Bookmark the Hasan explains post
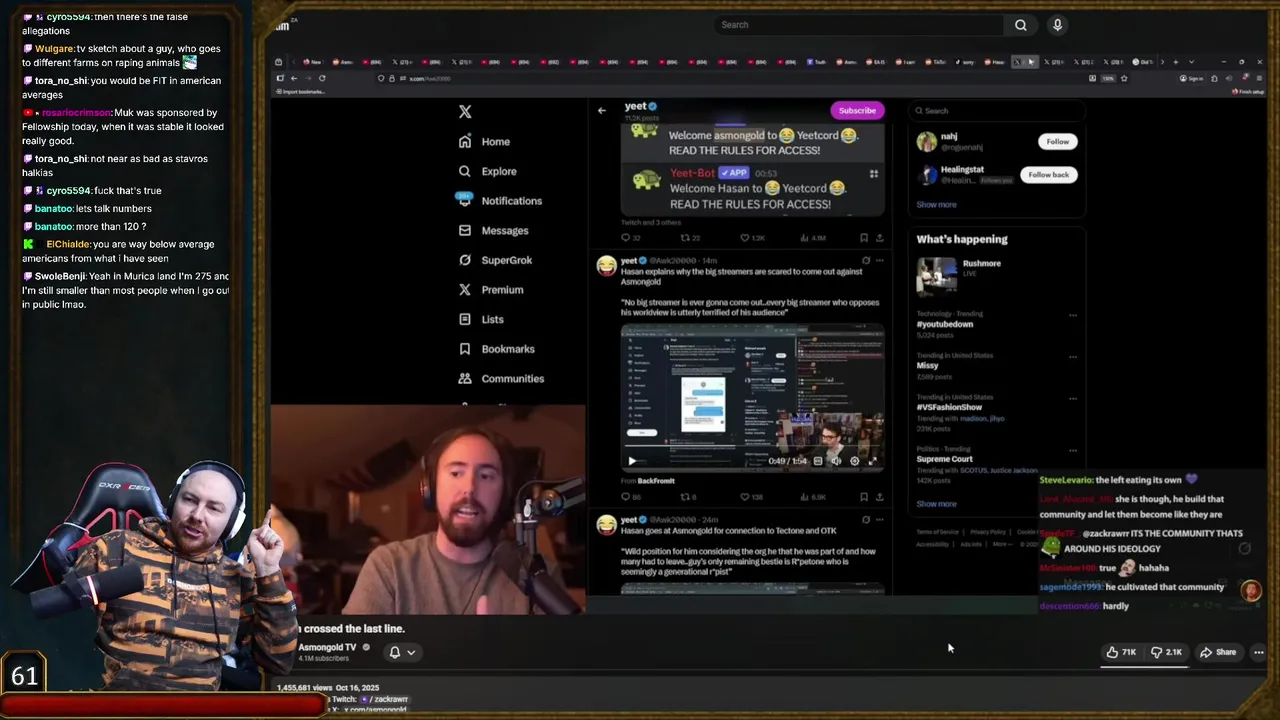Screen dimensions: 1280x720 864,497
